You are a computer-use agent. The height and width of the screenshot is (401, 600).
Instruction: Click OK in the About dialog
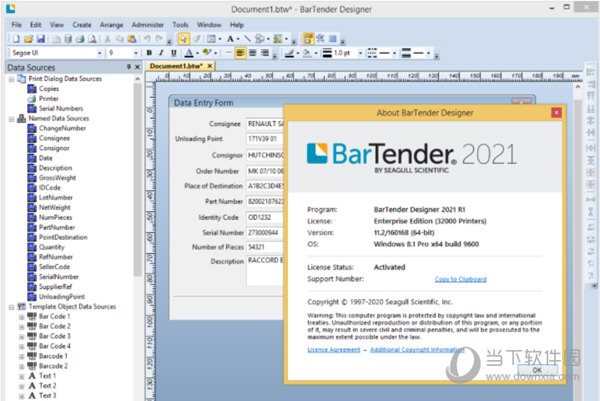pos(537,370)
